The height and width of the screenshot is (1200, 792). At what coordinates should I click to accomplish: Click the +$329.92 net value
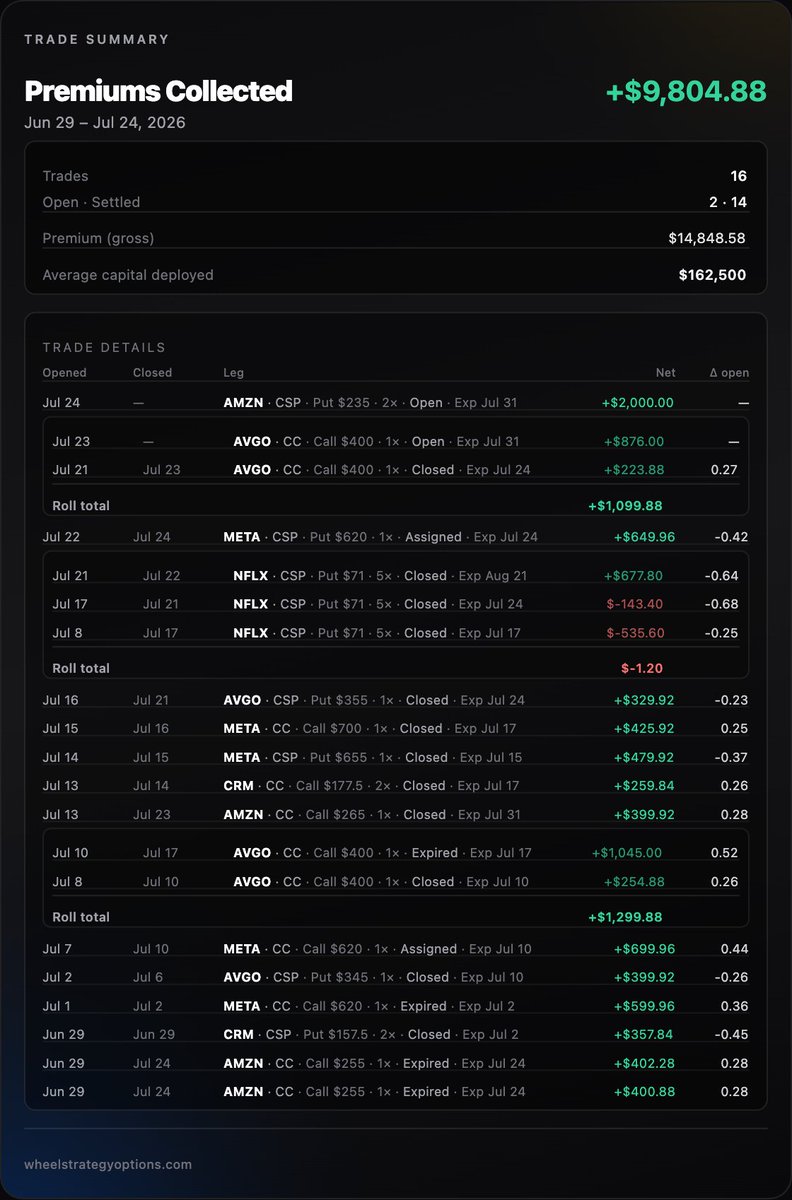pyautogui.click(x=644, y=700)
